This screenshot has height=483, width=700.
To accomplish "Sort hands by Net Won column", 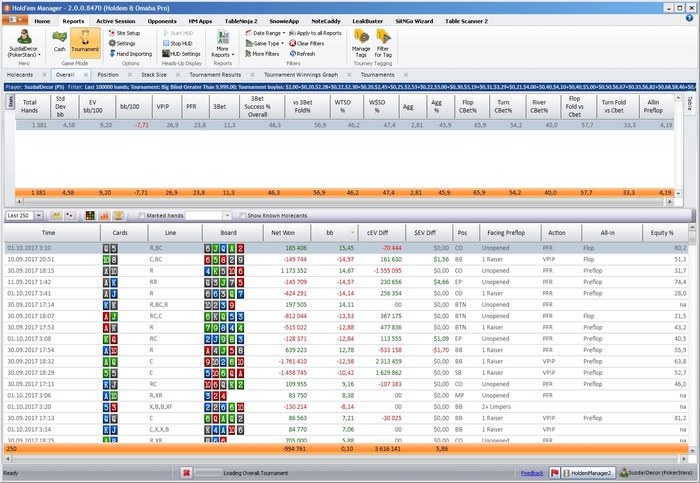I will [283, 233].
